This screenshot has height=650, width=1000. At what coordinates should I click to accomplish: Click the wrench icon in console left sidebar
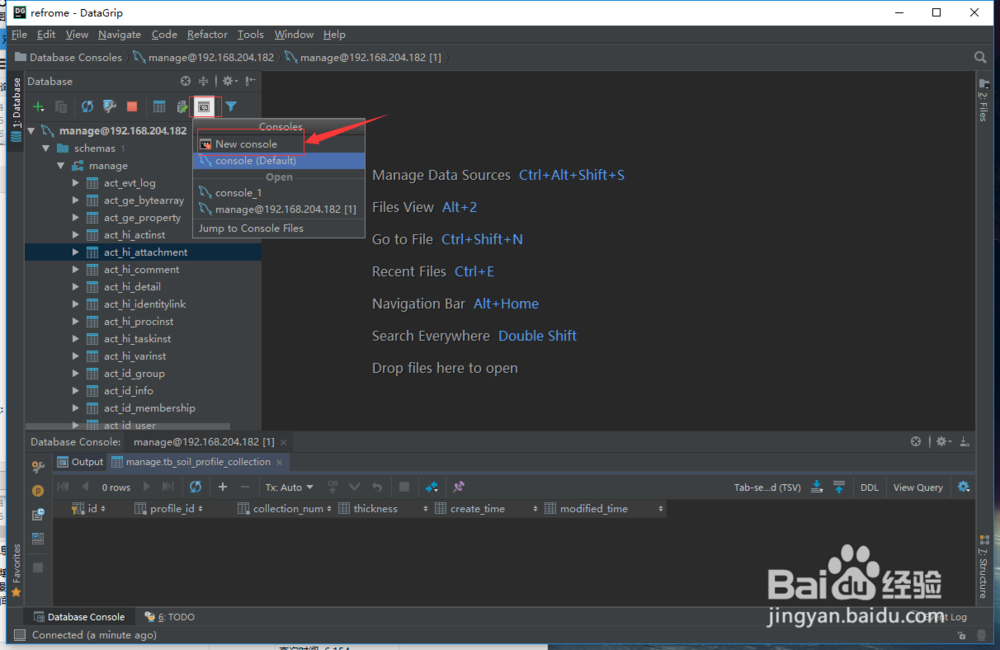(38, 467)
